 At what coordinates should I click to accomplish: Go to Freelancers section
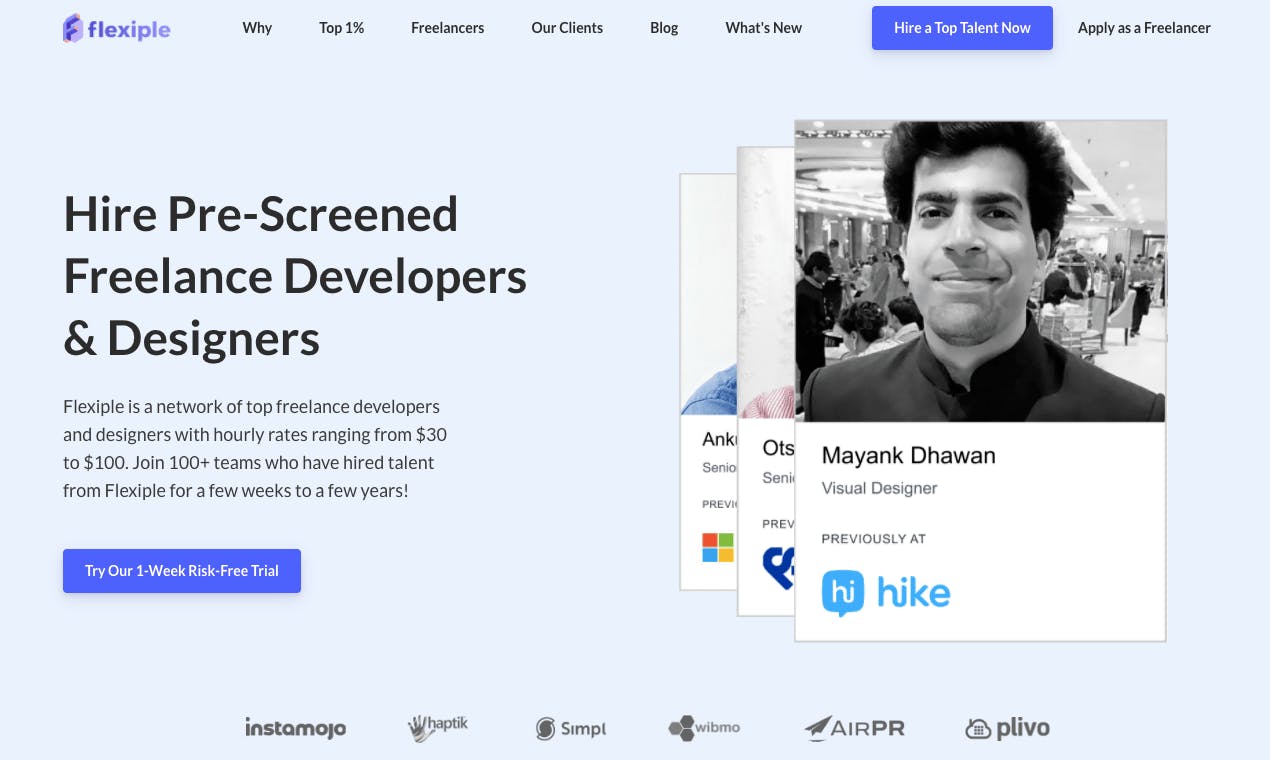pos(447,28)
